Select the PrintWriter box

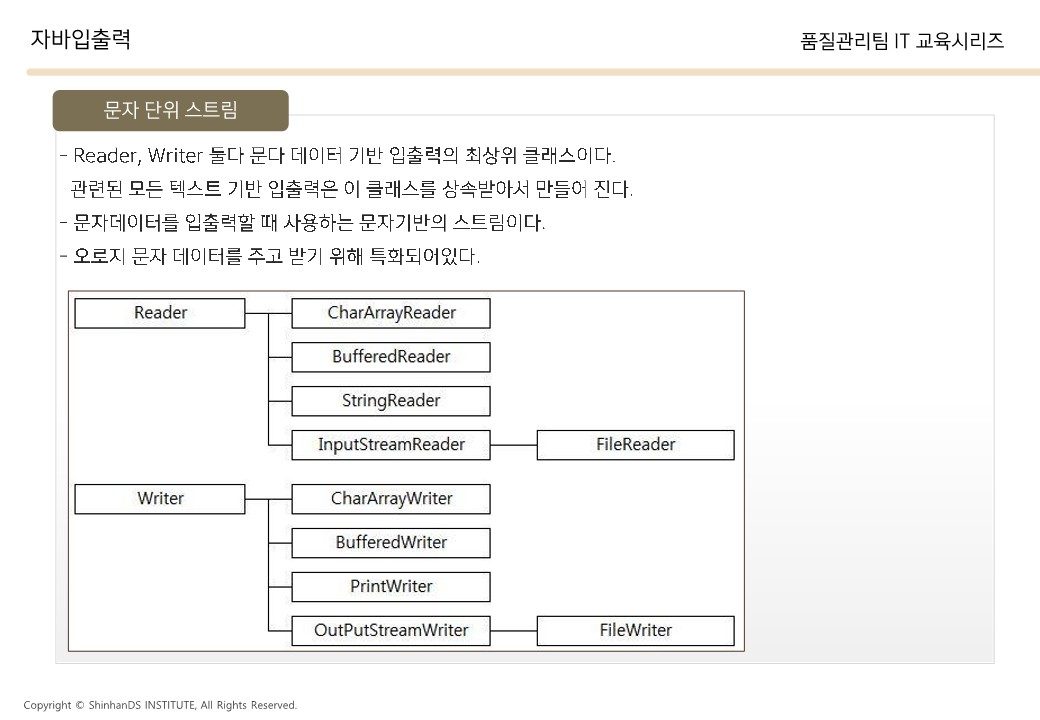(391, 587)
